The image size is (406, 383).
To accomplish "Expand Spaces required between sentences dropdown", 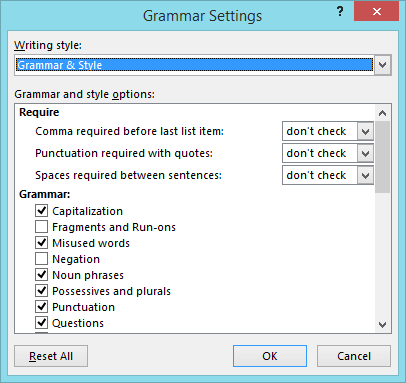I will pos(365,175).
